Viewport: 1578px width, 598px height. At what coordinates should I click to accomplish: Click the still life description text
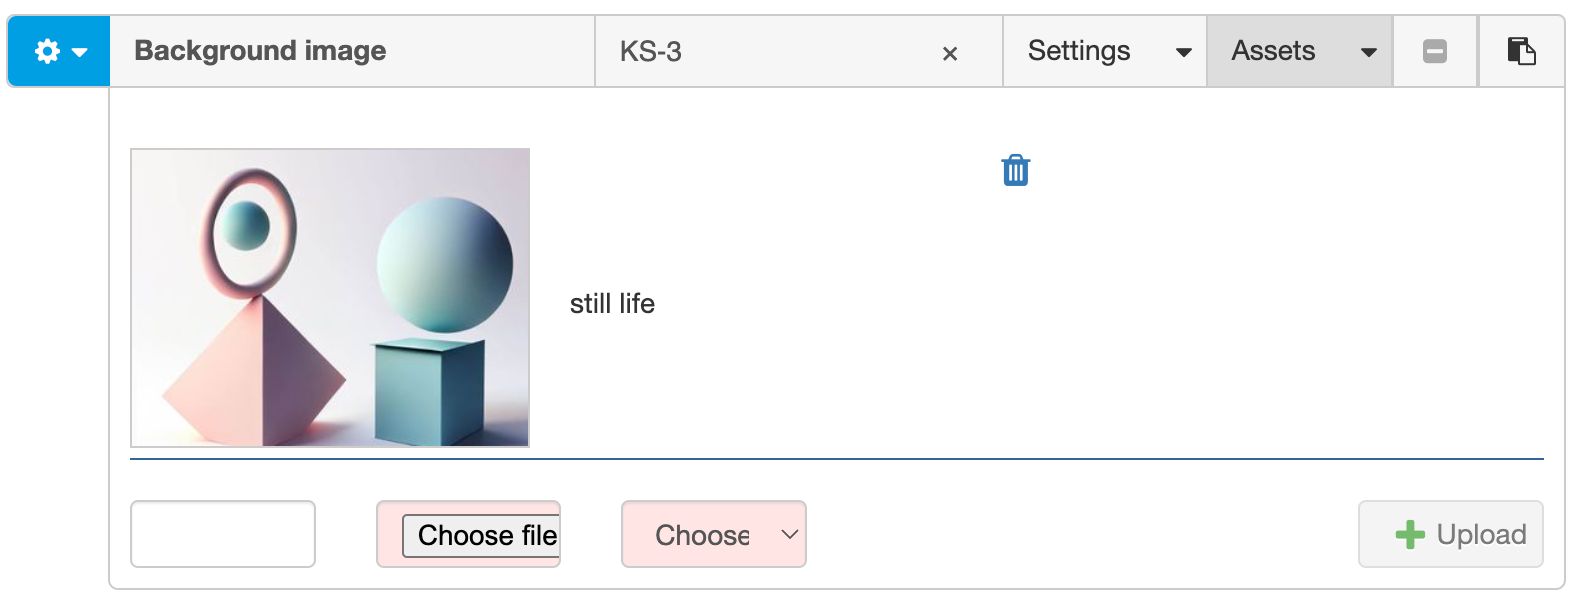click(x=613, y=303)
